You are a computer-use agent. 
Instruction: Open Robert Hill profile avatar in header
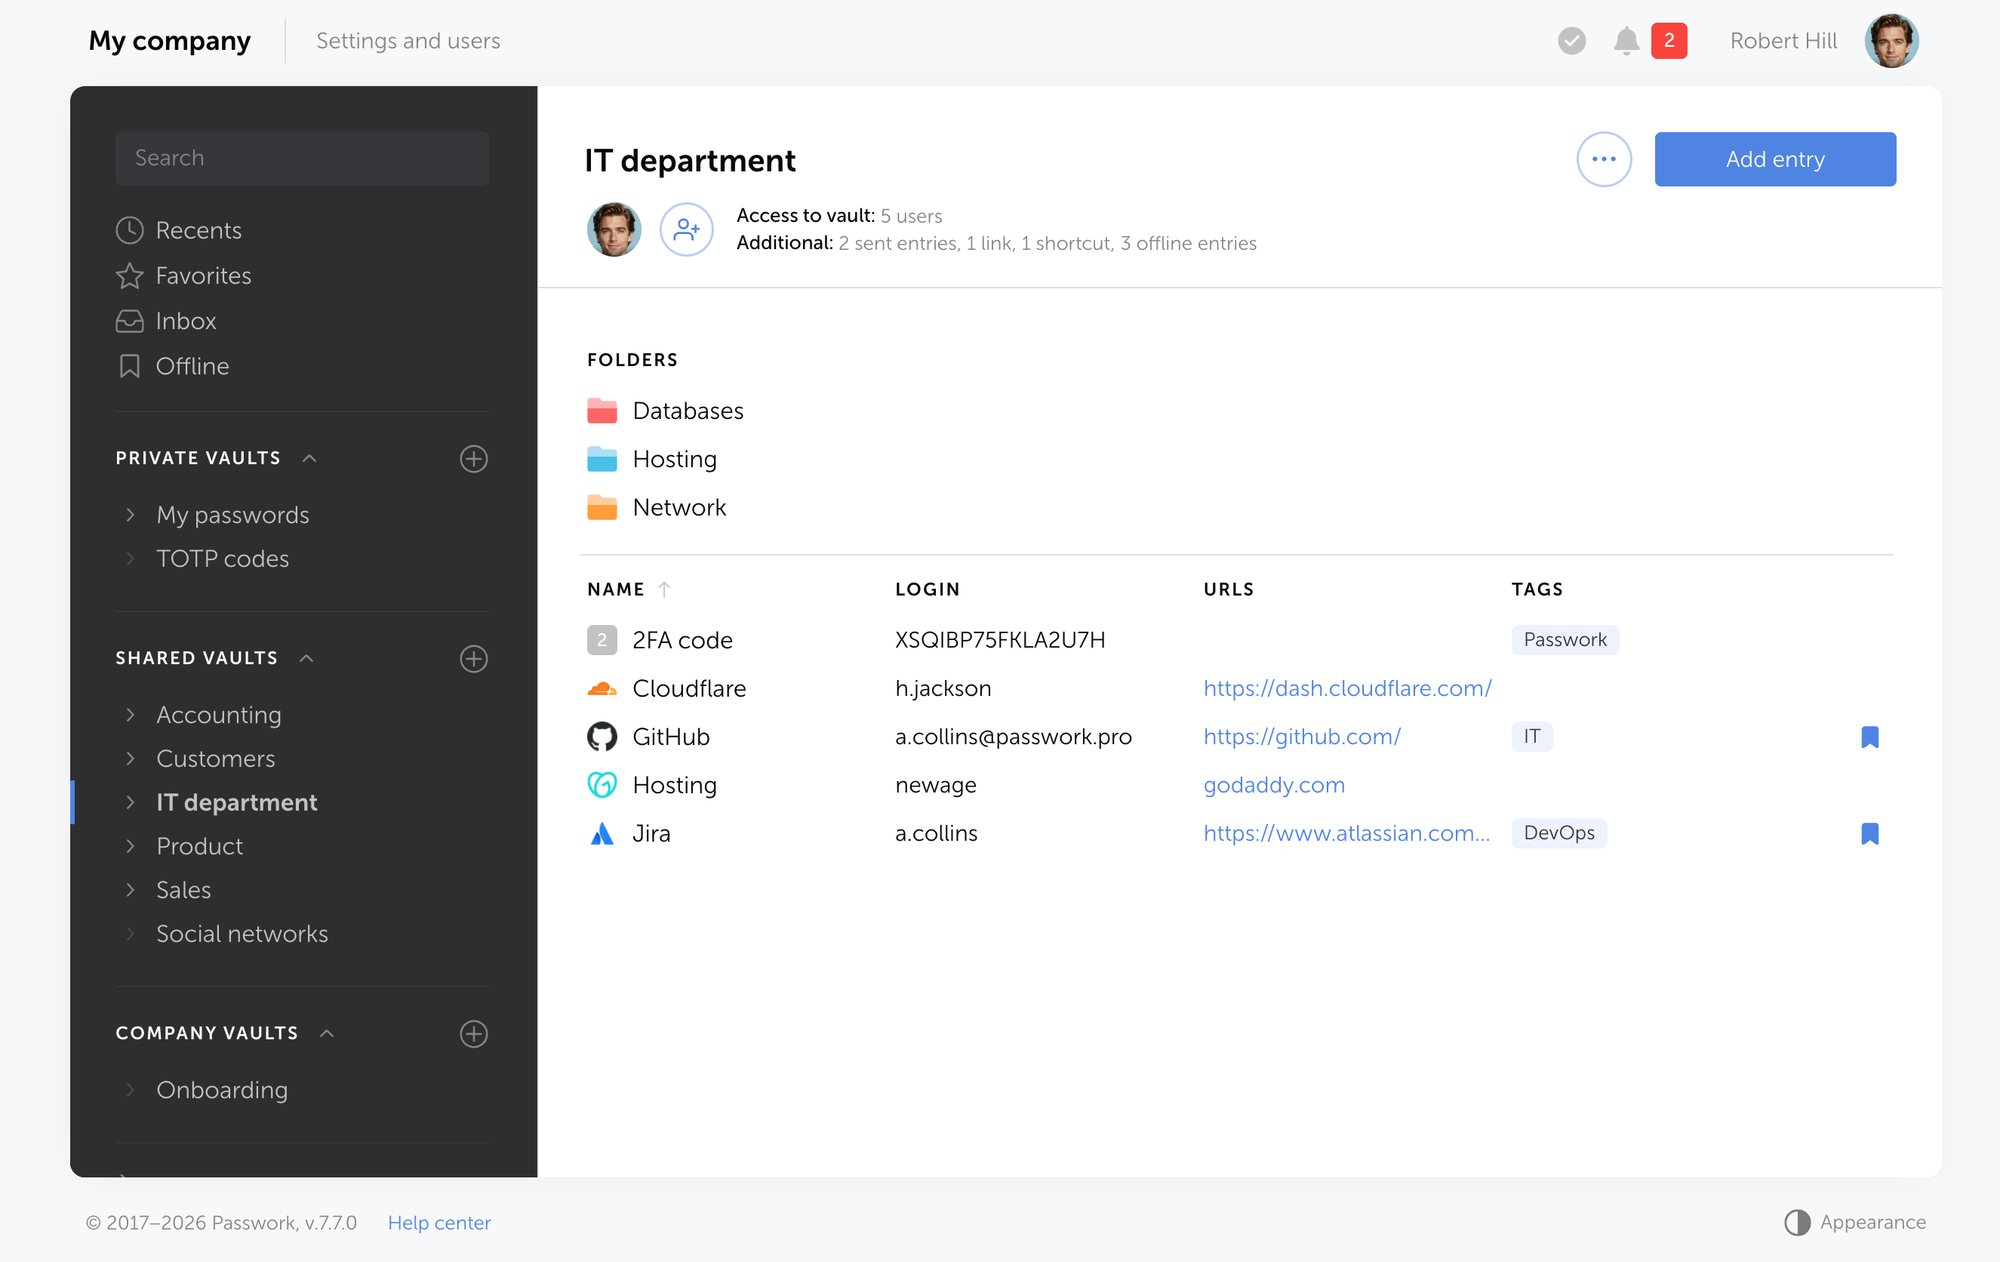[1891, 41]
